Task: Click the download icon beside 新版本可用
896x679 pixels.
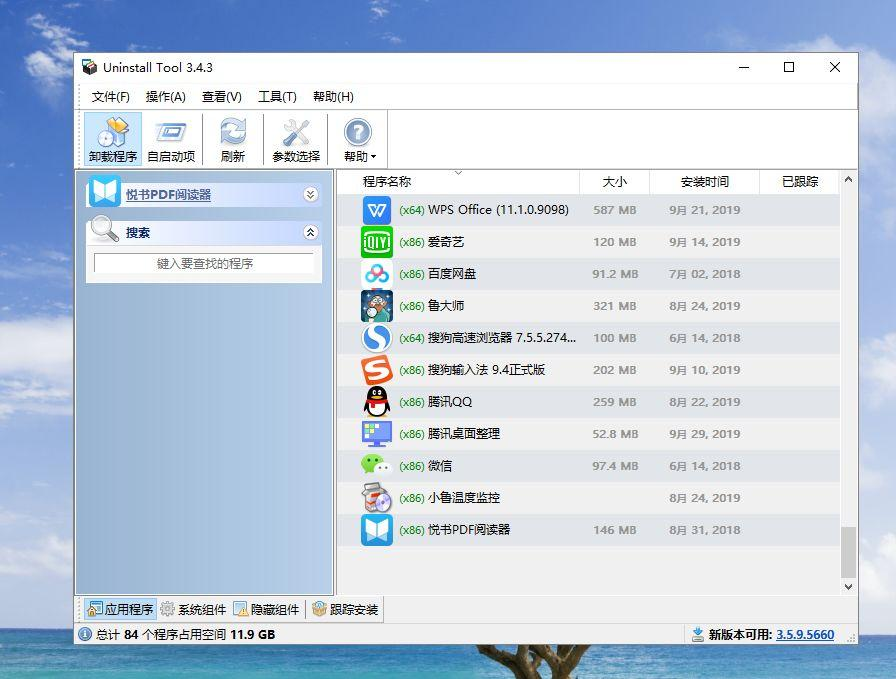Action: click(x=697, y=634)
